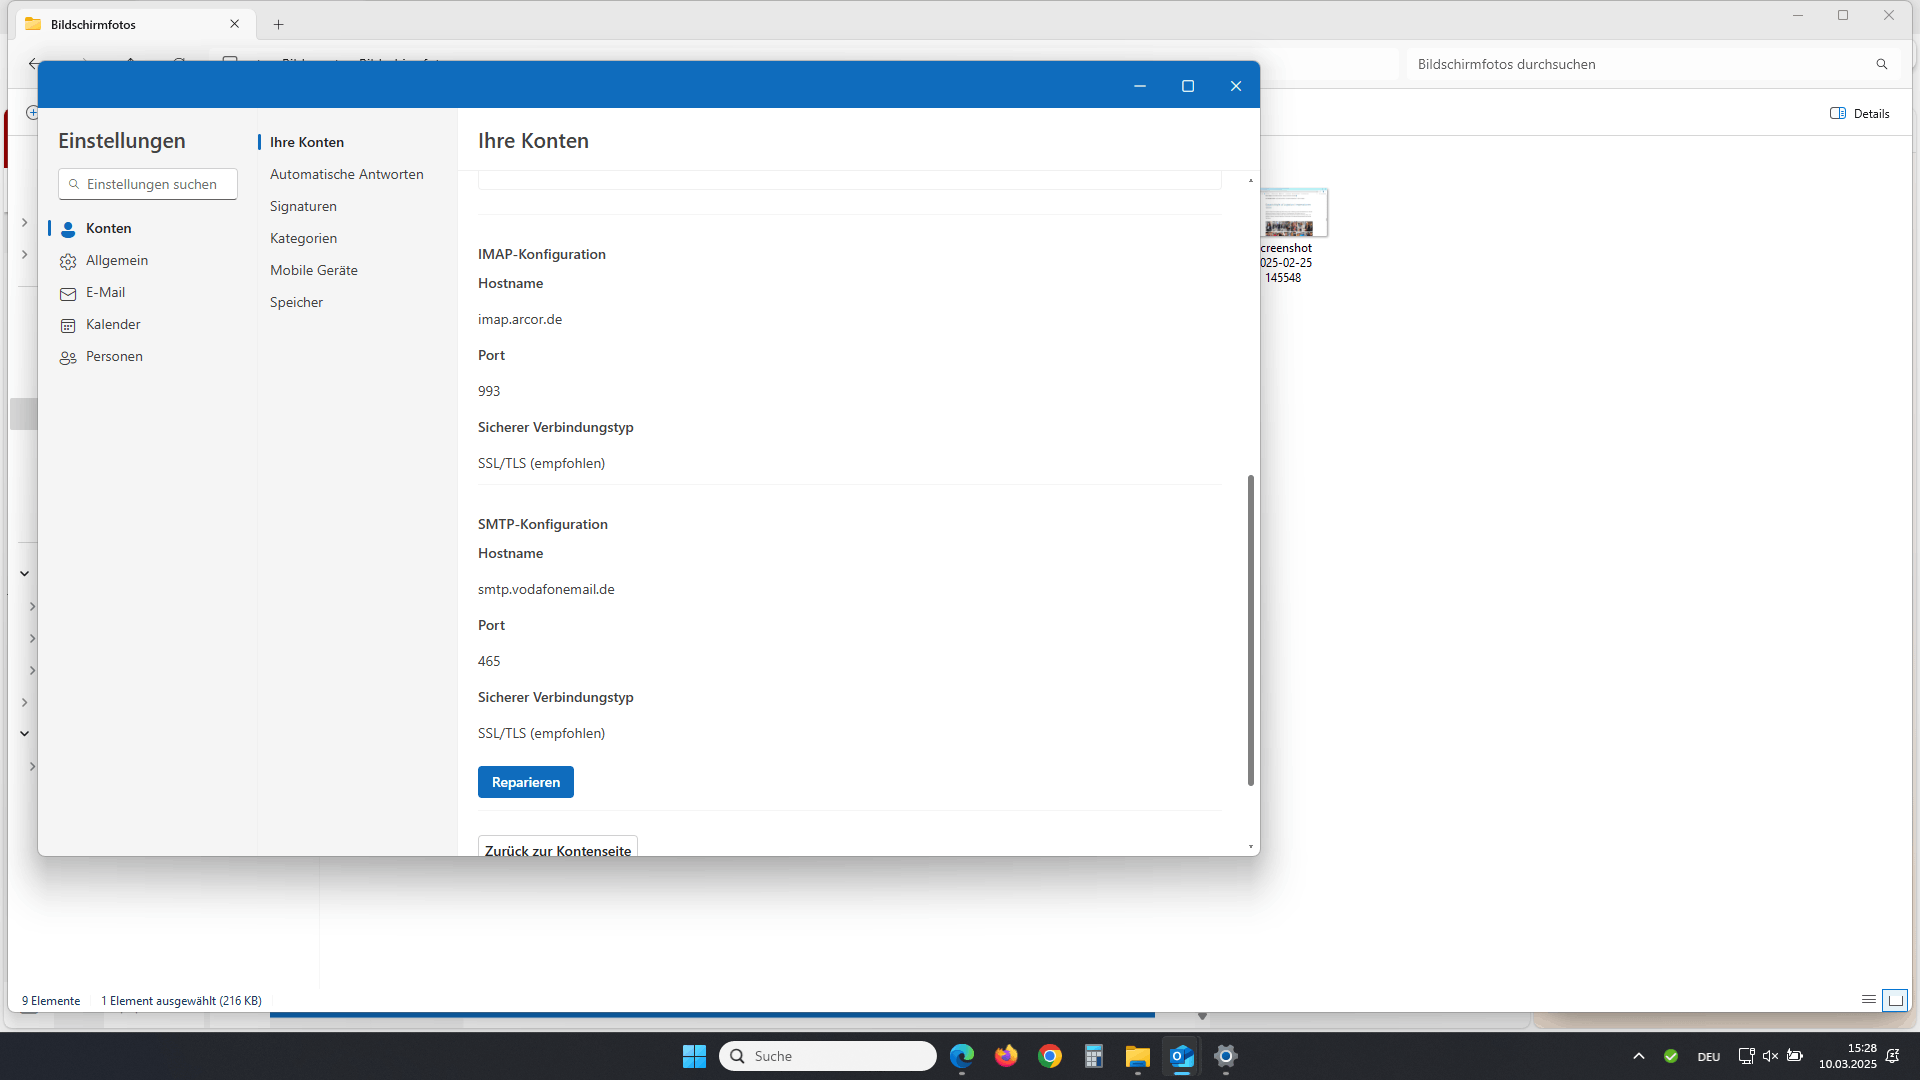Toggle the Details pane in Explorer

click(1860, 113)
